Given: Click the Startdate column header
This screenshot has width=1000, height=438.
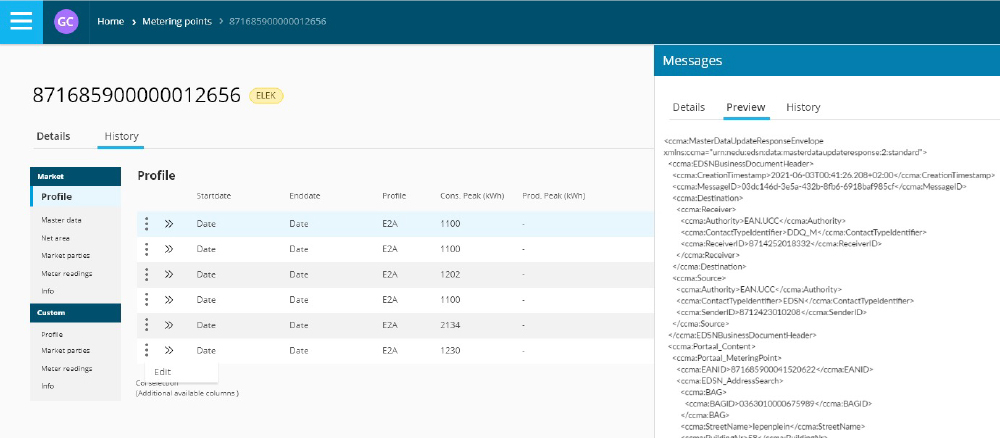Looking at the screenshot, I should pyautogui.click(x=214, y=196).
